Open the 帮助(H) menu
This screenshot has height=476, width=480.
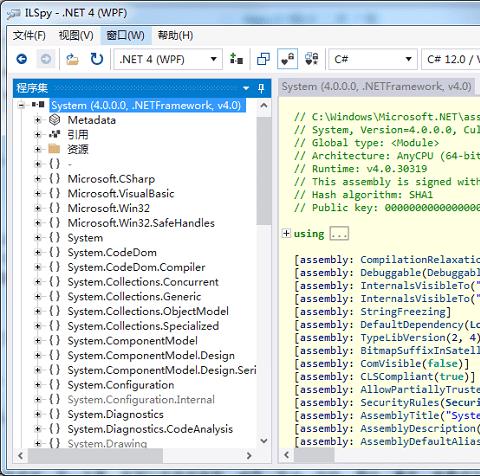coord(175,35)
